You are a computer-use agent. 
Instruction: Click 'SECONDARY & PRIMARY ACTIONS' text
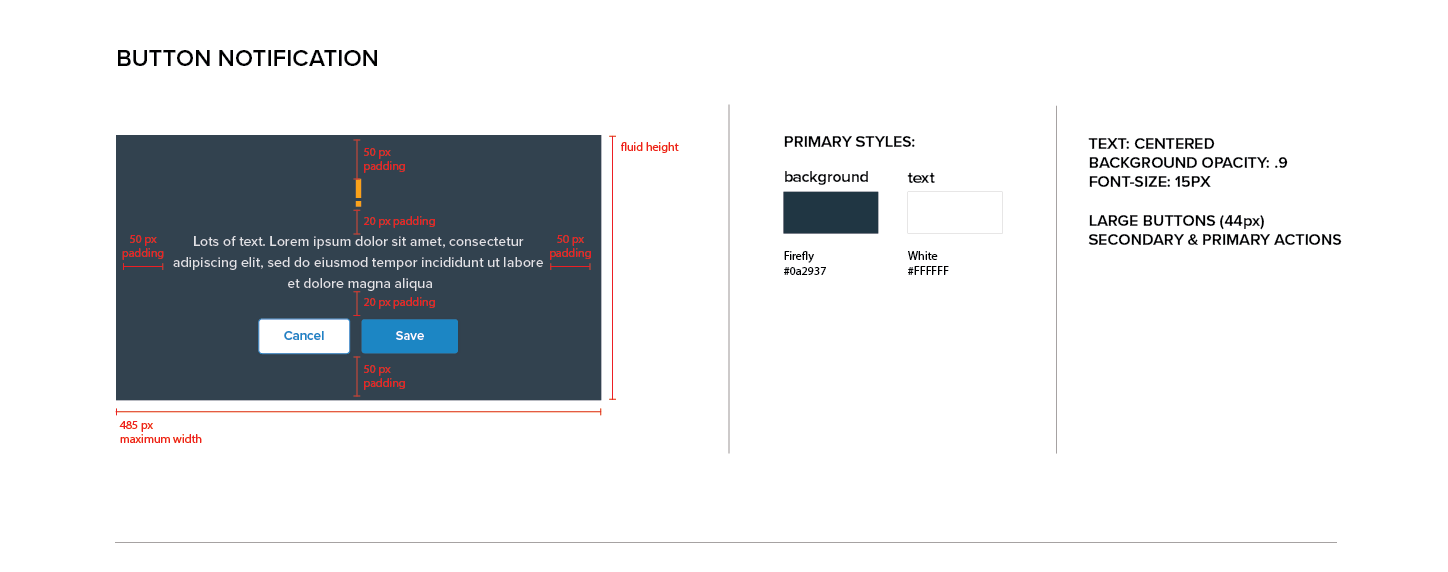coord(1214,240)
